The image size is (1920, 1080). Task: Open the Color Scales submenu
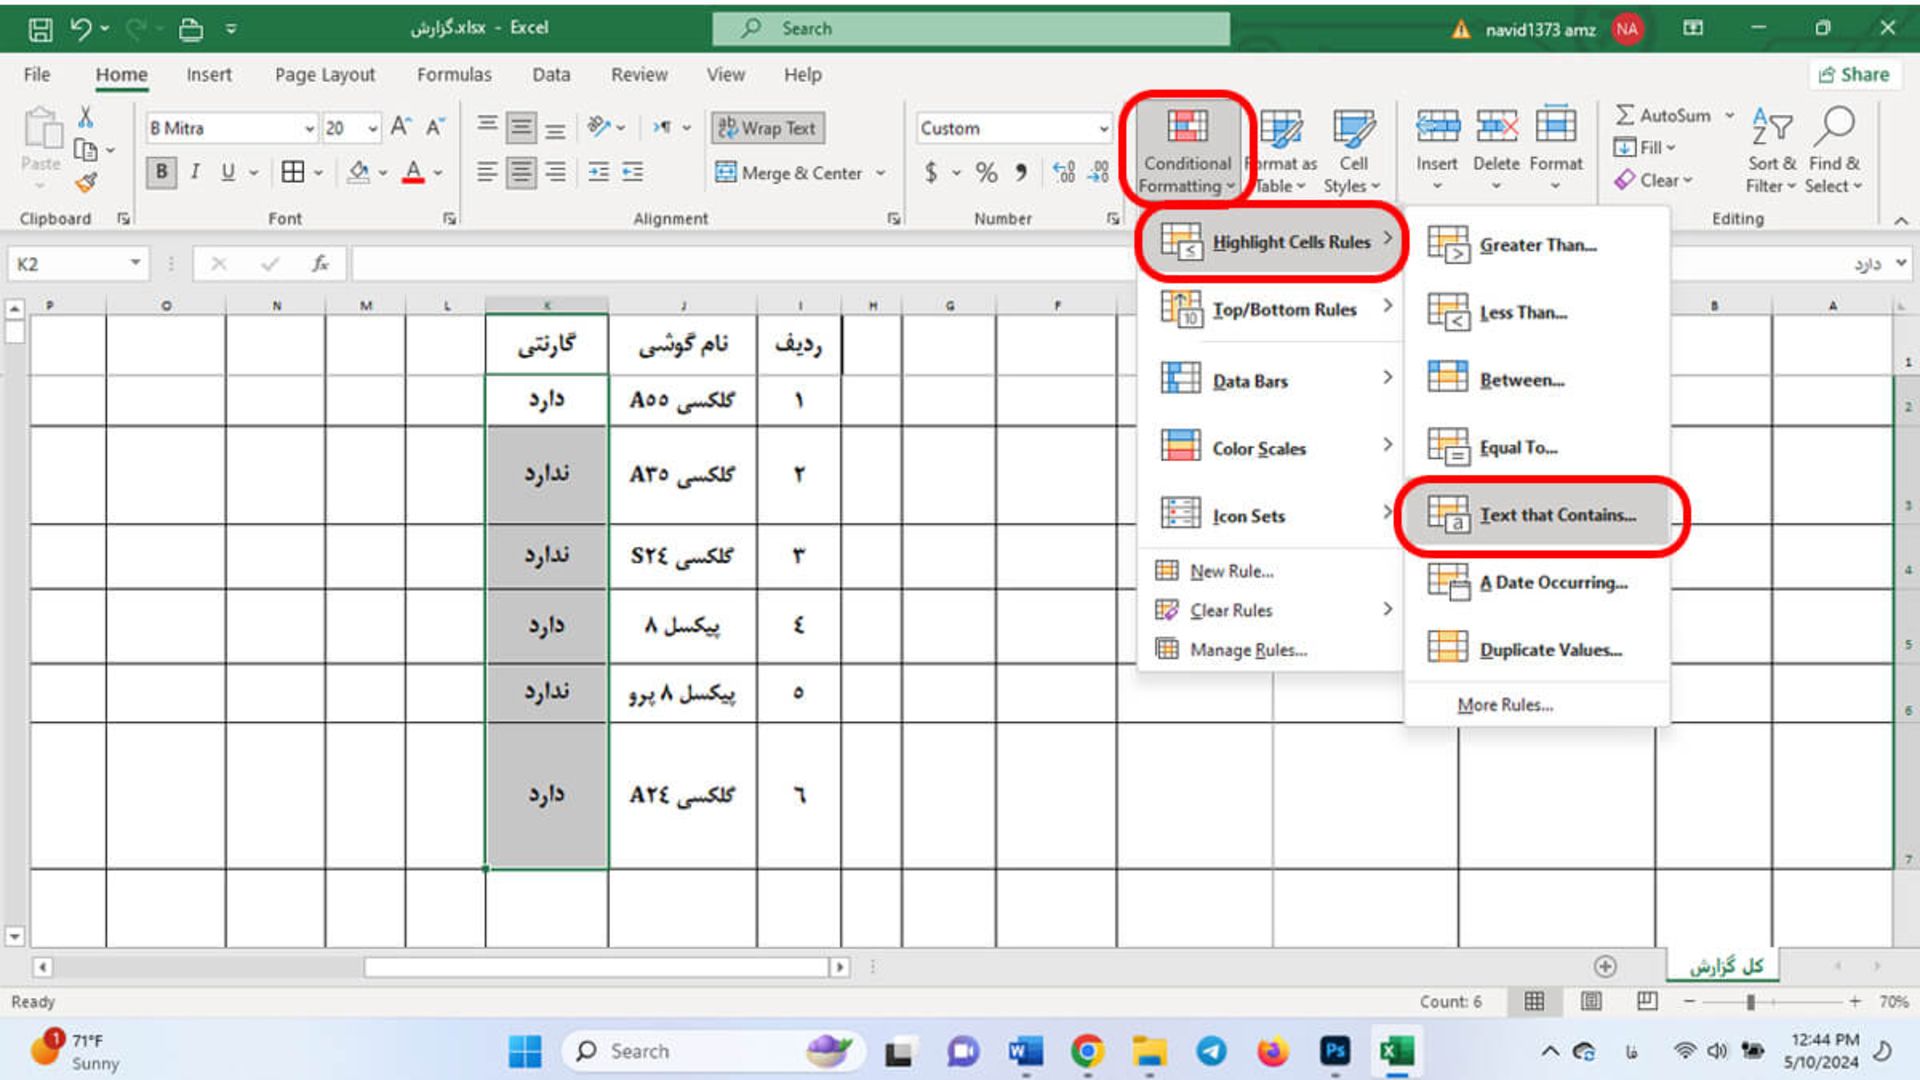(x=1270, y=448)
